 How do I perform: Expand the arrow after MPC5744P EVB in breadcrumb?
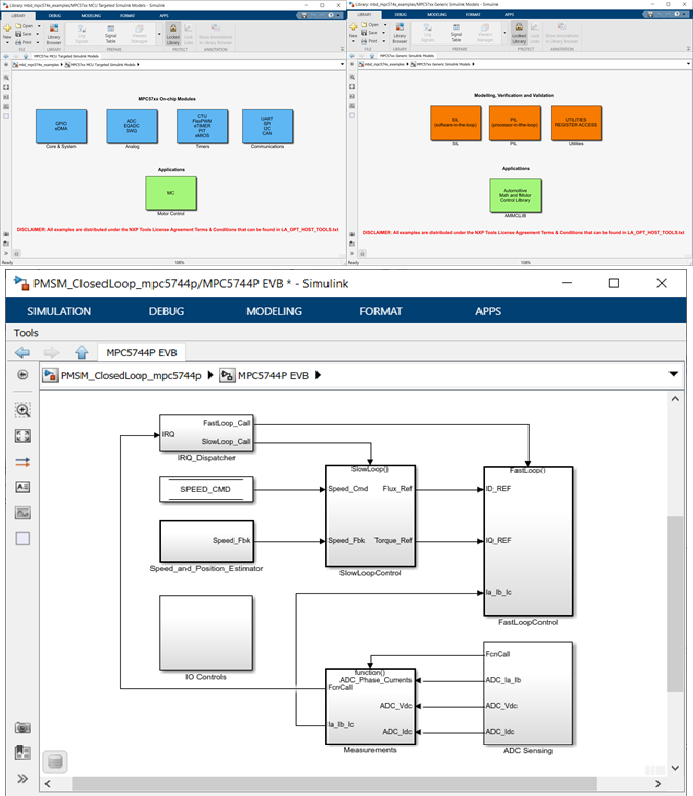coord(318,375)
